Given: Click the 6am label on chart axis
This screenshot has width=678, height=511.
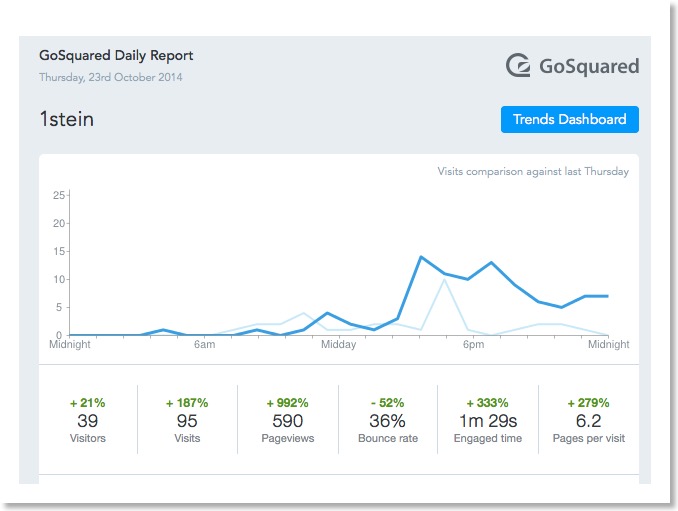Looking at the screenshot, I should point(204,345).
